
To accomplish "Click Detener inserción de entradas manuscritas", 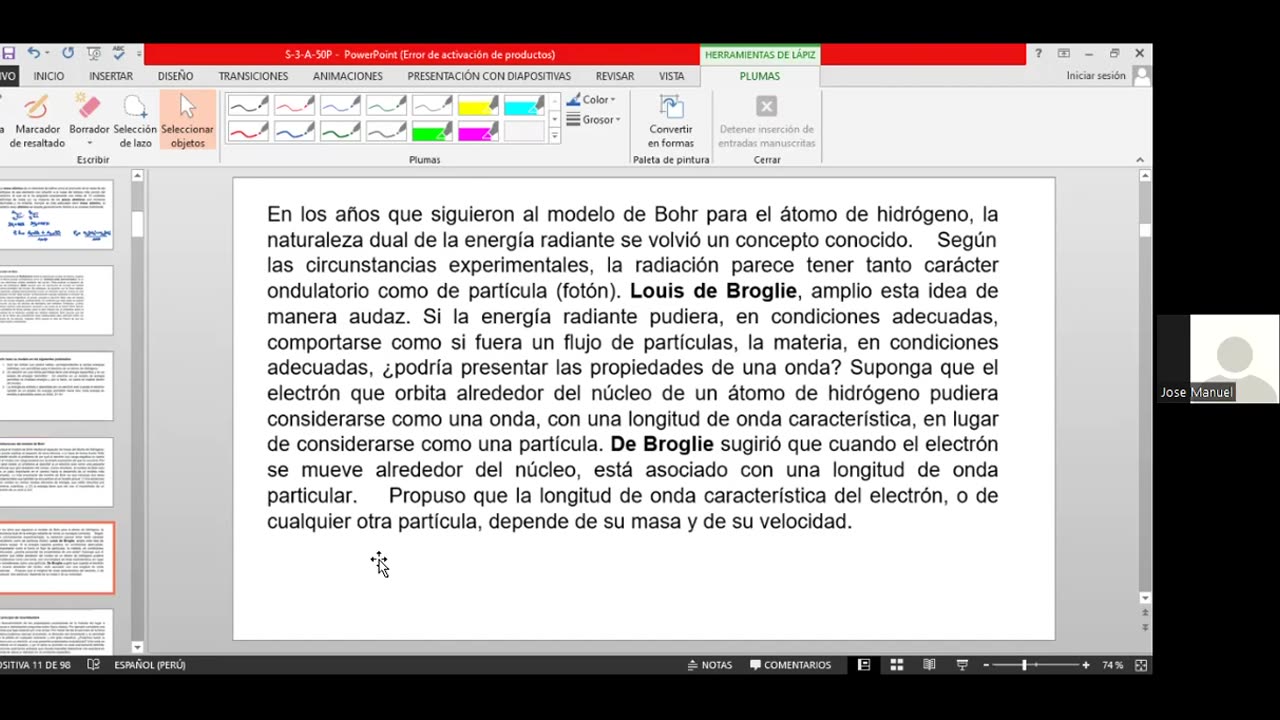I will (766, 121).
